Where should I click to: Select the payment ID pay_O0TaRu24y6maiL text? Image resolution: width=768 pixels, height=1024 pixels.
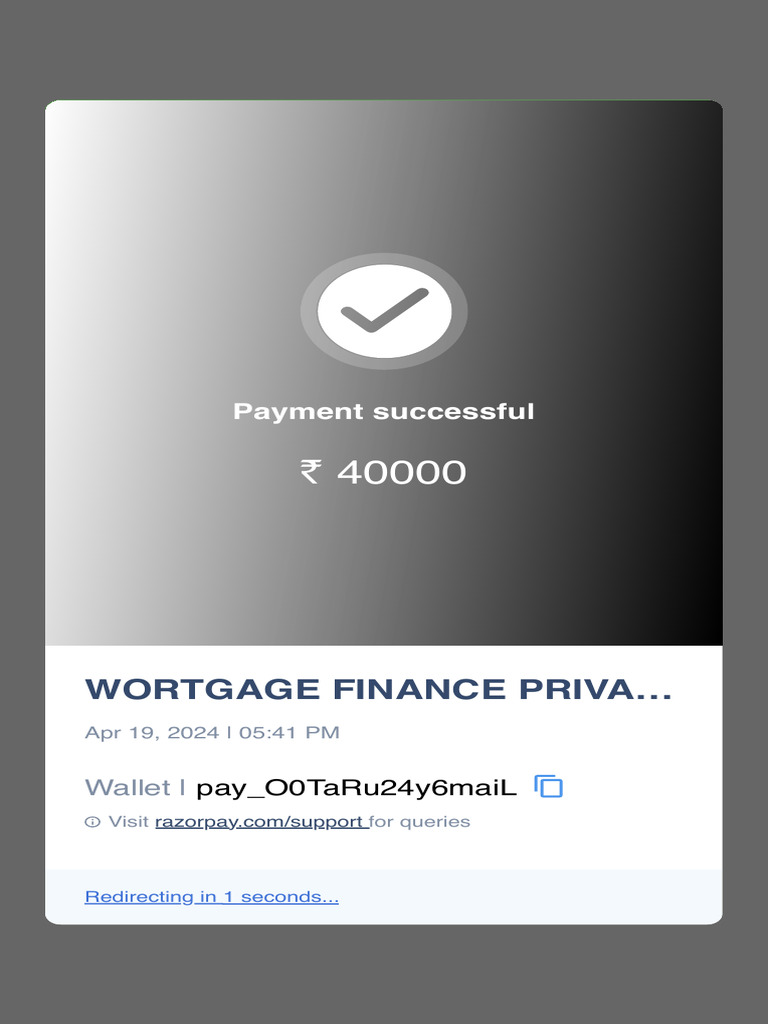coord(357,788)
